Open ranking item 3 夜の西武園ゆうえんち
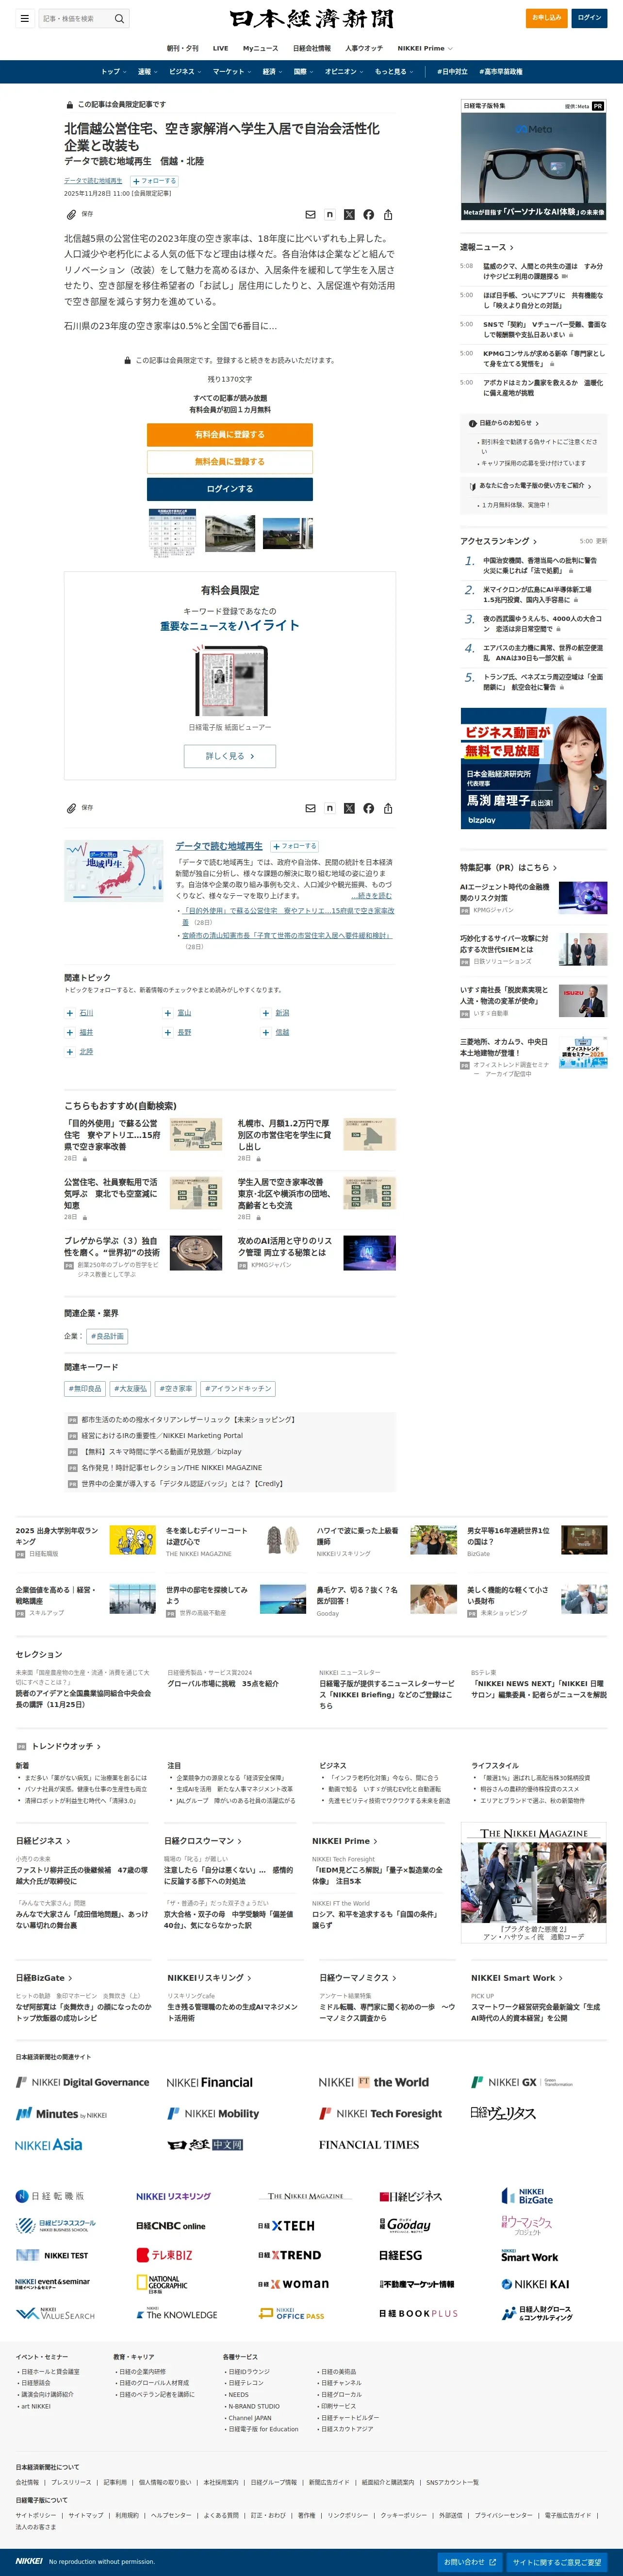The width and height of the screenshot is (623, 2576). coord(542,624)
